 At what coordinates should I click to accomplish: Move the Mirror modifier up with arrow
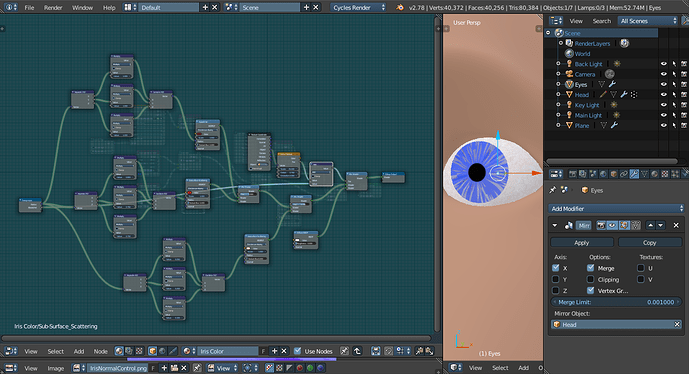pos(650,225)
